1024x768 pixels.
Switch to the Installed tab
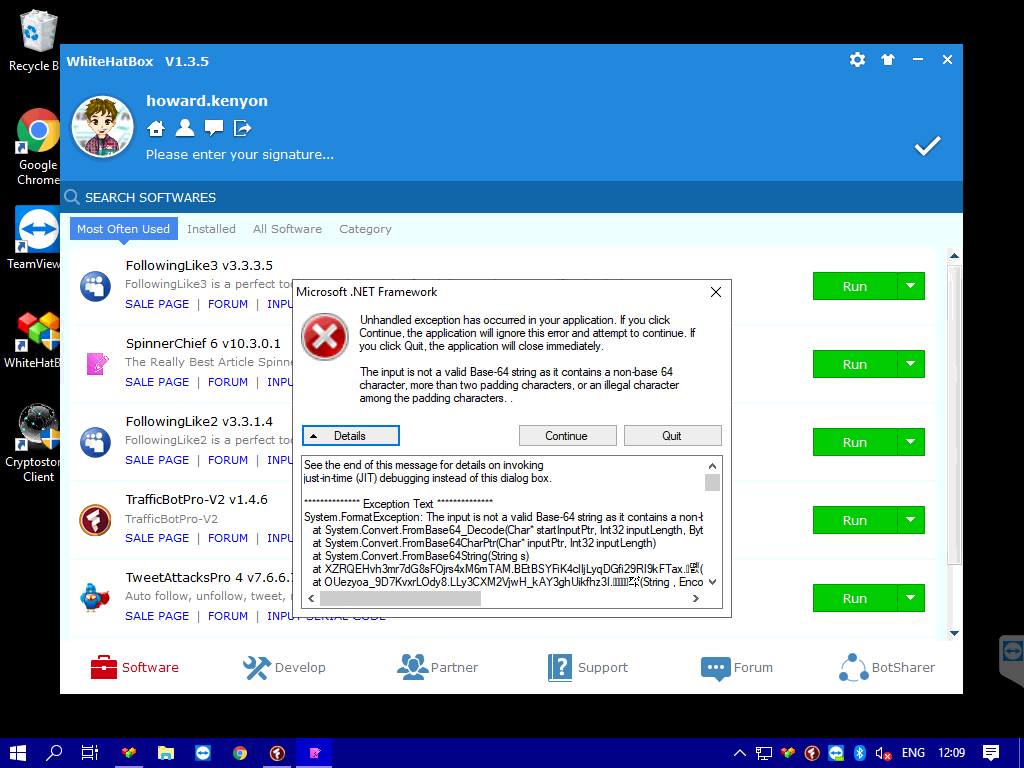pyautogui.click(x=211, y=229)
